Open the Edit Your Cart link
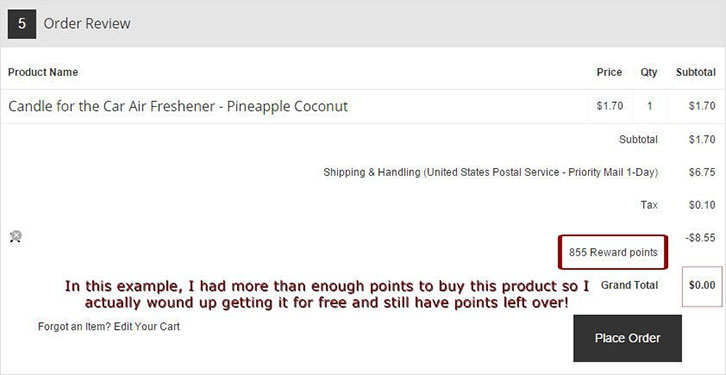The height and width of the screenshot is (375, 726). pos(147,326)
